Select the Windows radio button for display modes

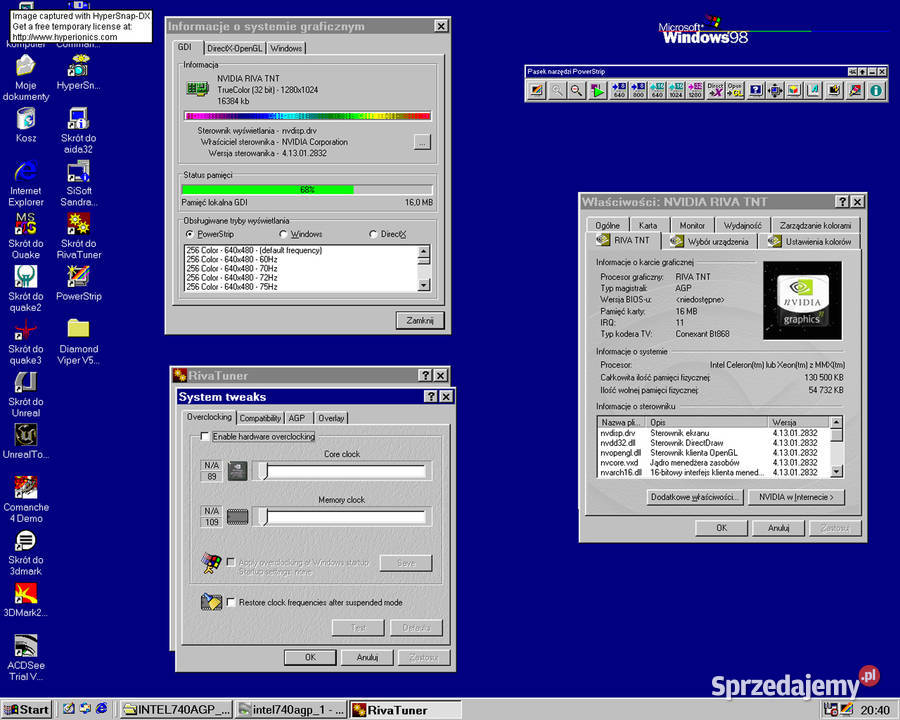pyautogui.click(x=283, y=234)
